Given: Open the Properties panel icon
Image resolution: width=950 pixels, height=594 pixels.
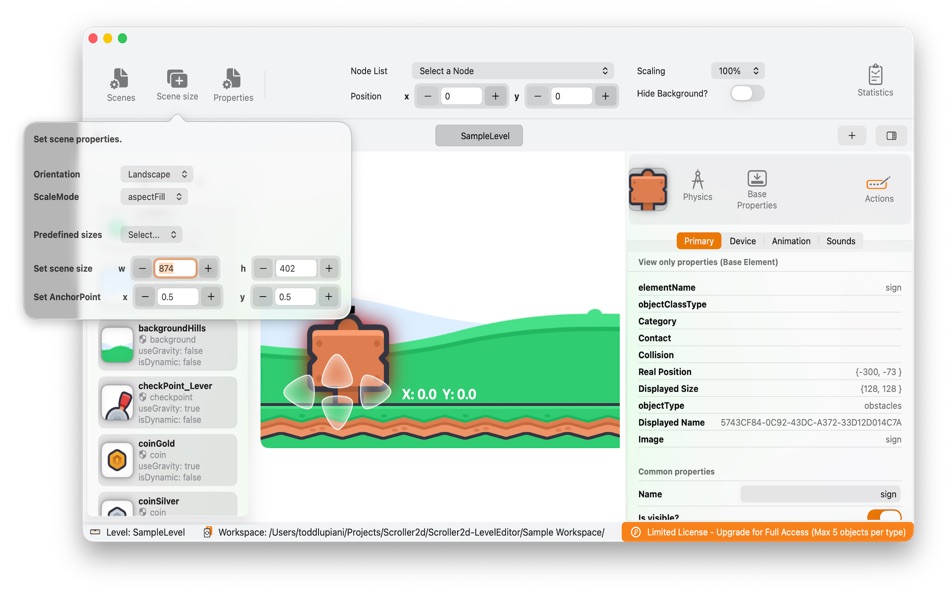Looking at the screenshot, I should 233,84.
